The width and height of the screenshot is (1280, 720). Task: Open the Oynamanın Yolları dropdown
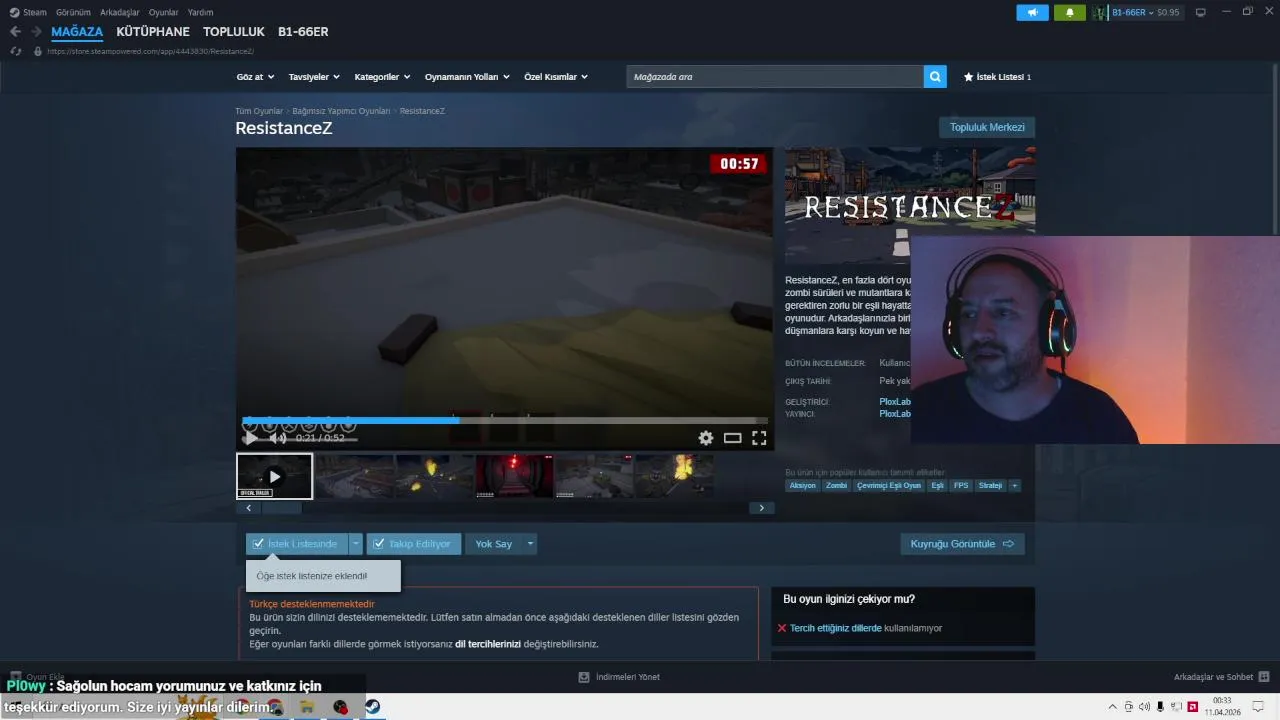(x=467, y=77)
